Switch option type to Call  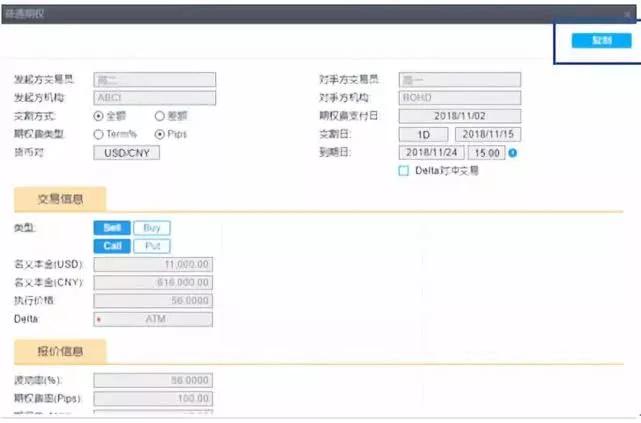(x=111, y=246)
